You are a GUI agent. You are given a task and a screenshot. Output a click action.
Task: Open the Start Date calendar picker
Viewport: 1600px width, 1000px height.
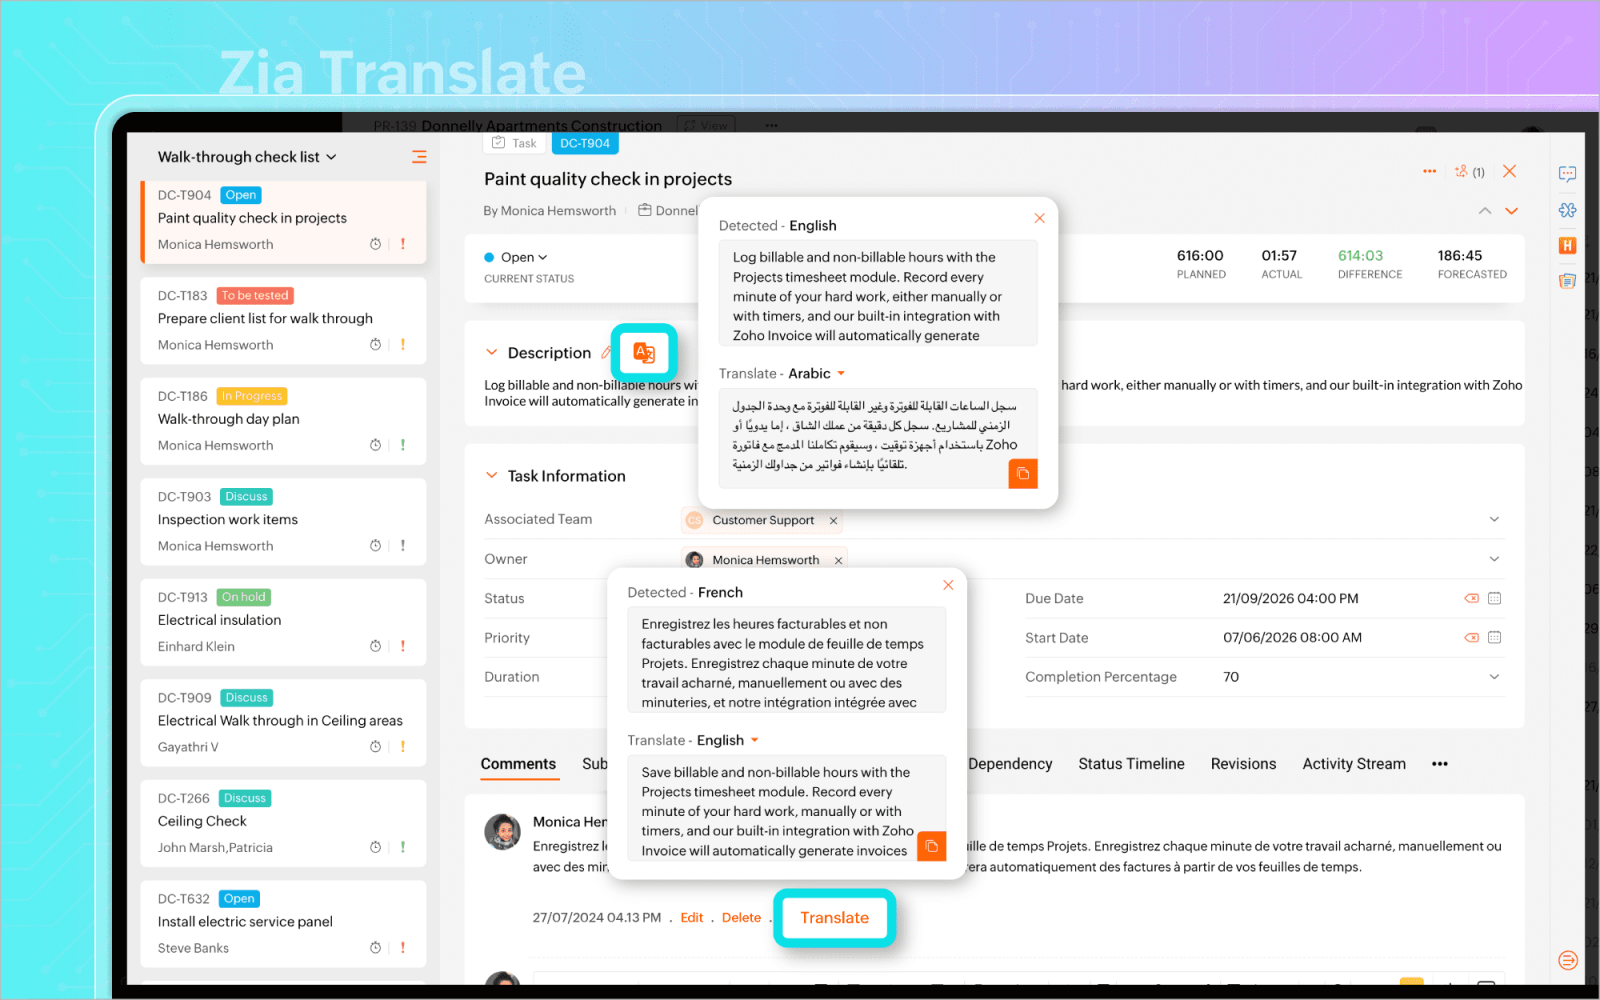point(1494,637)
